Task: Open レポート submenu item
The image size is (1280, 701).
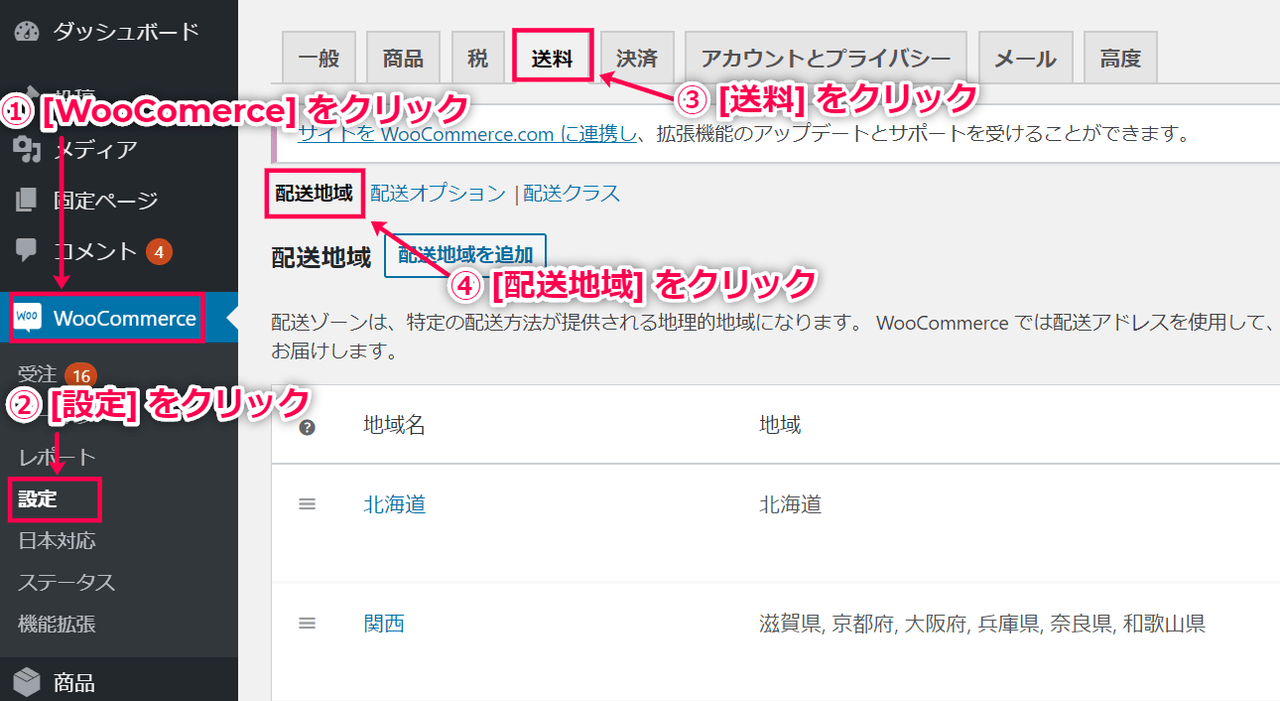Action: [57, 457]
